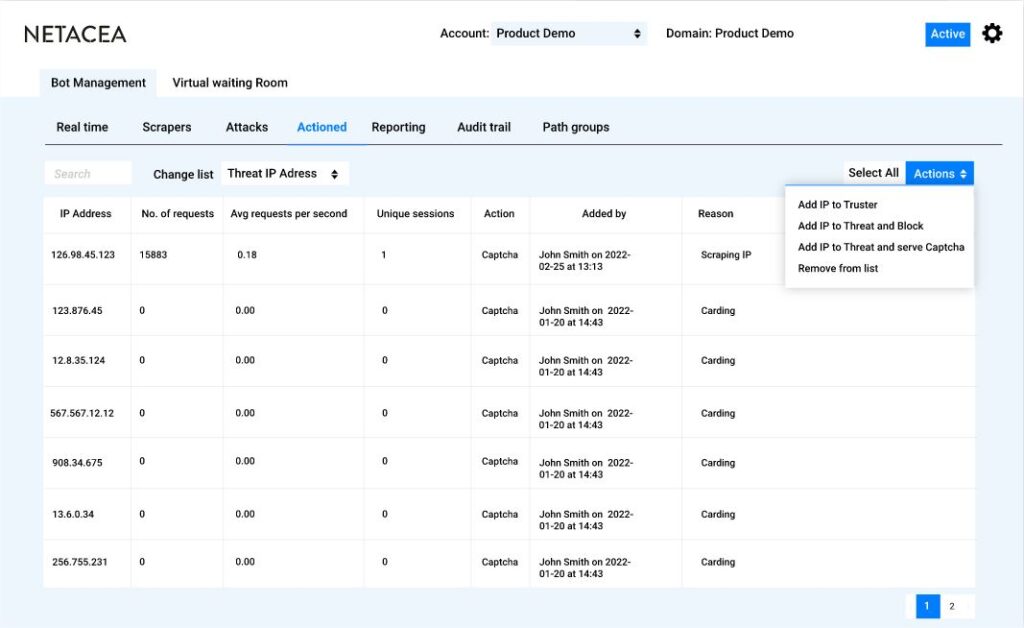
Task: Open the settings gear icon
Action: [992, 33]
